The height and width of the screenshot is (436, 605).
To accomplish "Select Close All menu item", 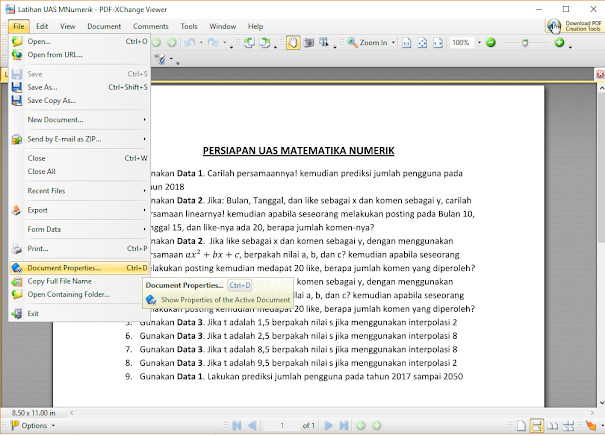I will [x=79, y=171].
